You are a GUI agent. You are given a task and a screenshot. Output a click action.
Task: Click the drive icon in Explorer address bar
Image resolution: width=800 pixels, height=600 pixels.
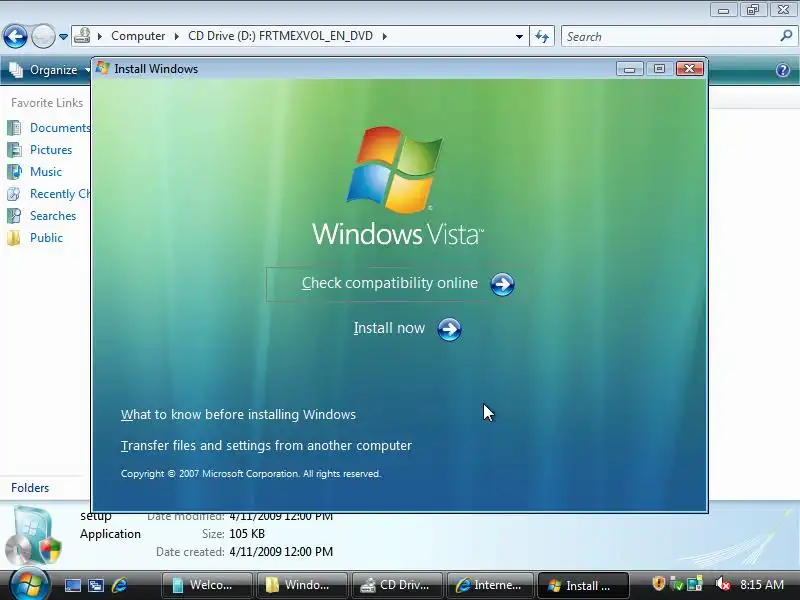click(x=82, y=36)
